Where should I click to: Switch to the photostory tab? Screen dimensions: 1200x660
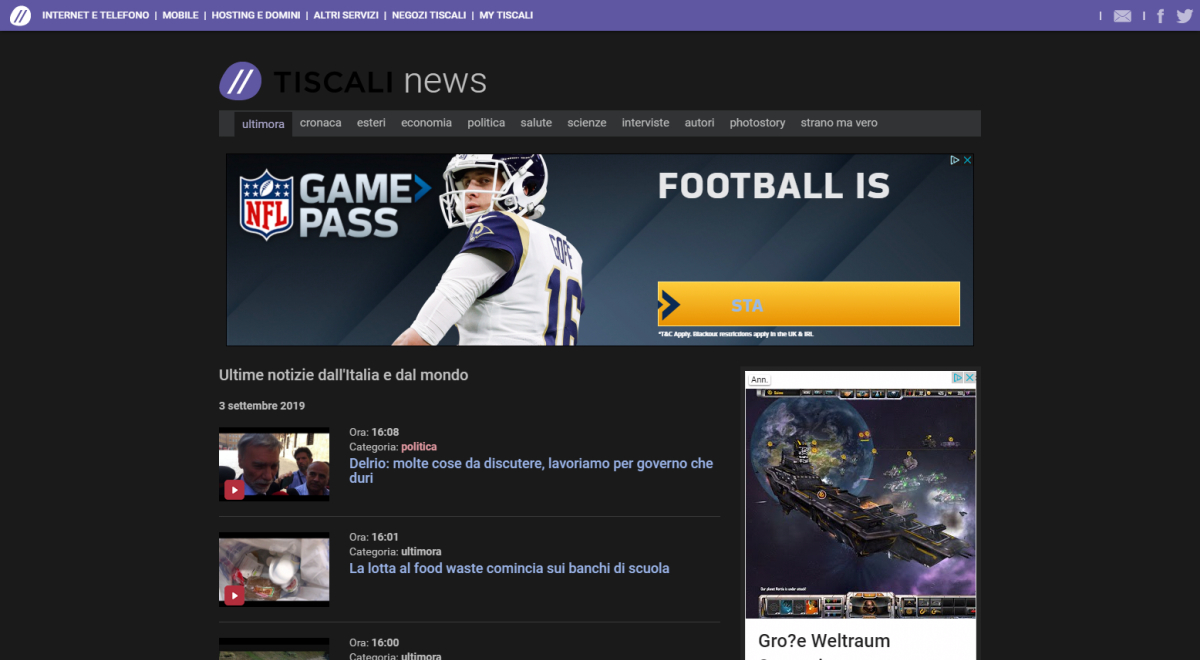pyautogui.click(x=758, y=123)
